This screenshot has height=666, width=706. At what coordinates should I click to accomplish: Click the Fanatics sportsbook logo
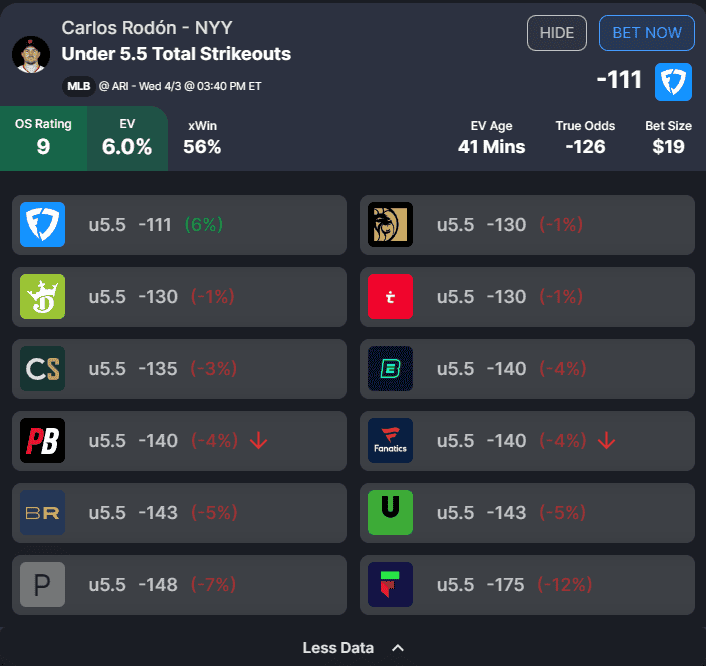390,441
